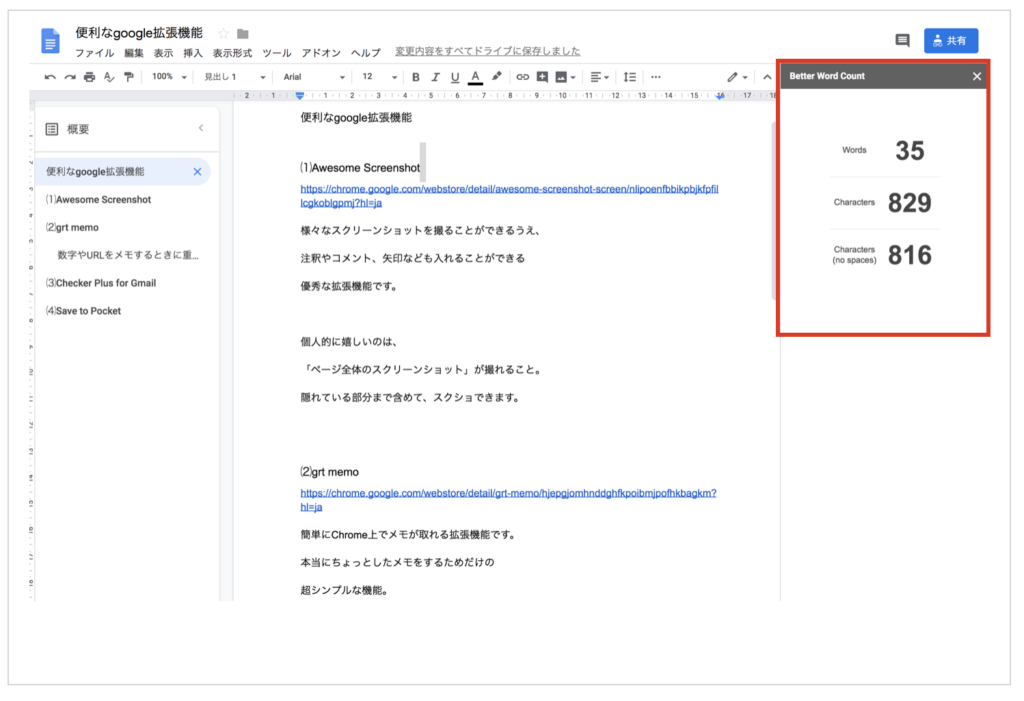The height and width of the screenshot is (701, 1024).
Task: Click the 便利なgoogle拡張機能 title in the document
Action: (x=356, y=118)
